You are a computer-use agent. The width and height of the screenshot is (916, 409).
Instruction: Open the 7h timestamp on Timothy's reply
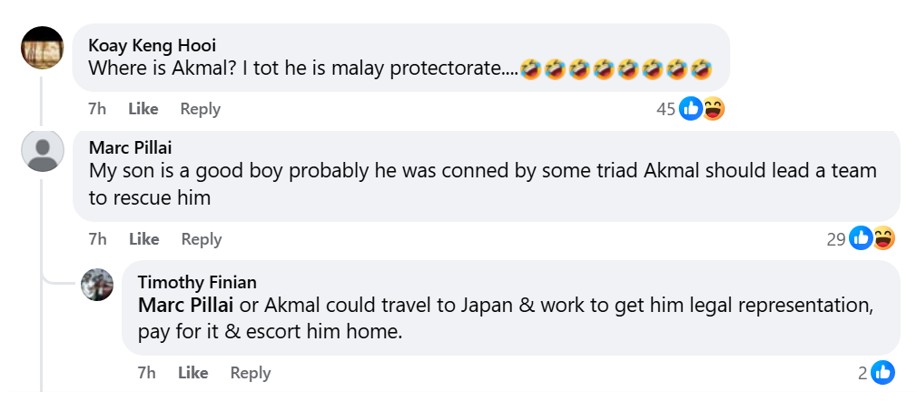[x=147, y=373]
